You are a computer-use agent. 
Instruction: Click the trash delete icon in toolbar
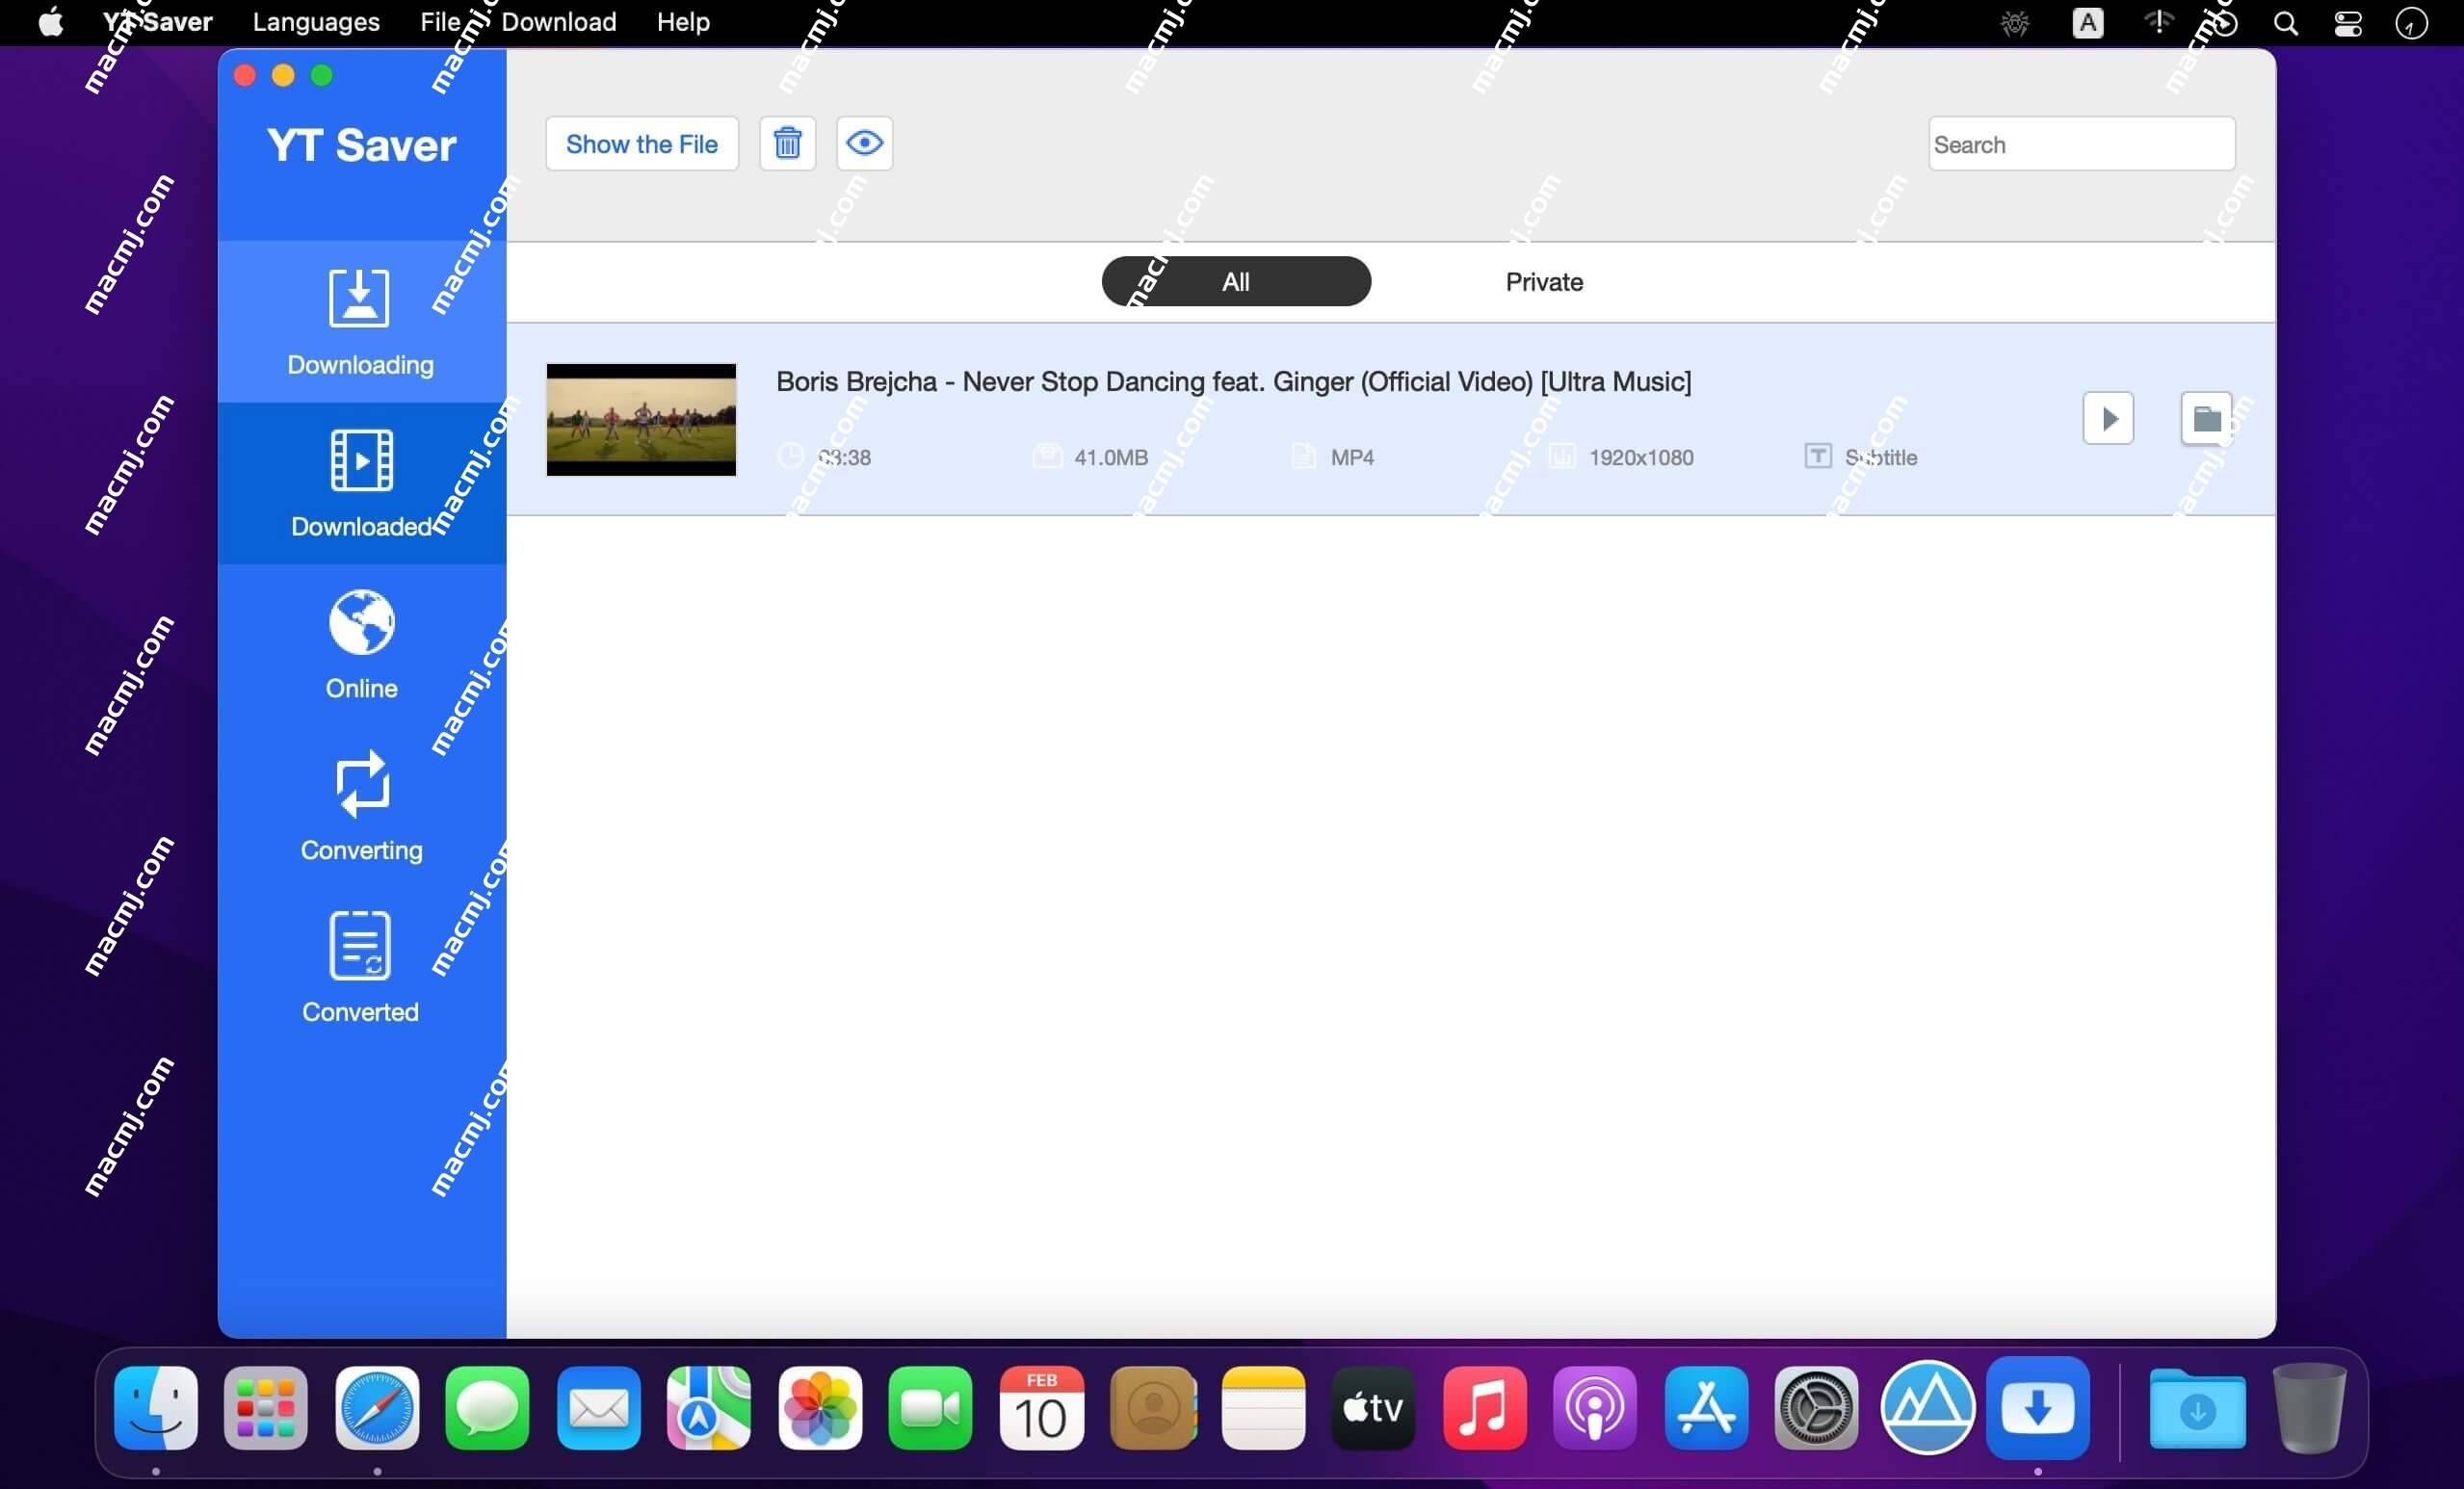click(x=787, y=143)
